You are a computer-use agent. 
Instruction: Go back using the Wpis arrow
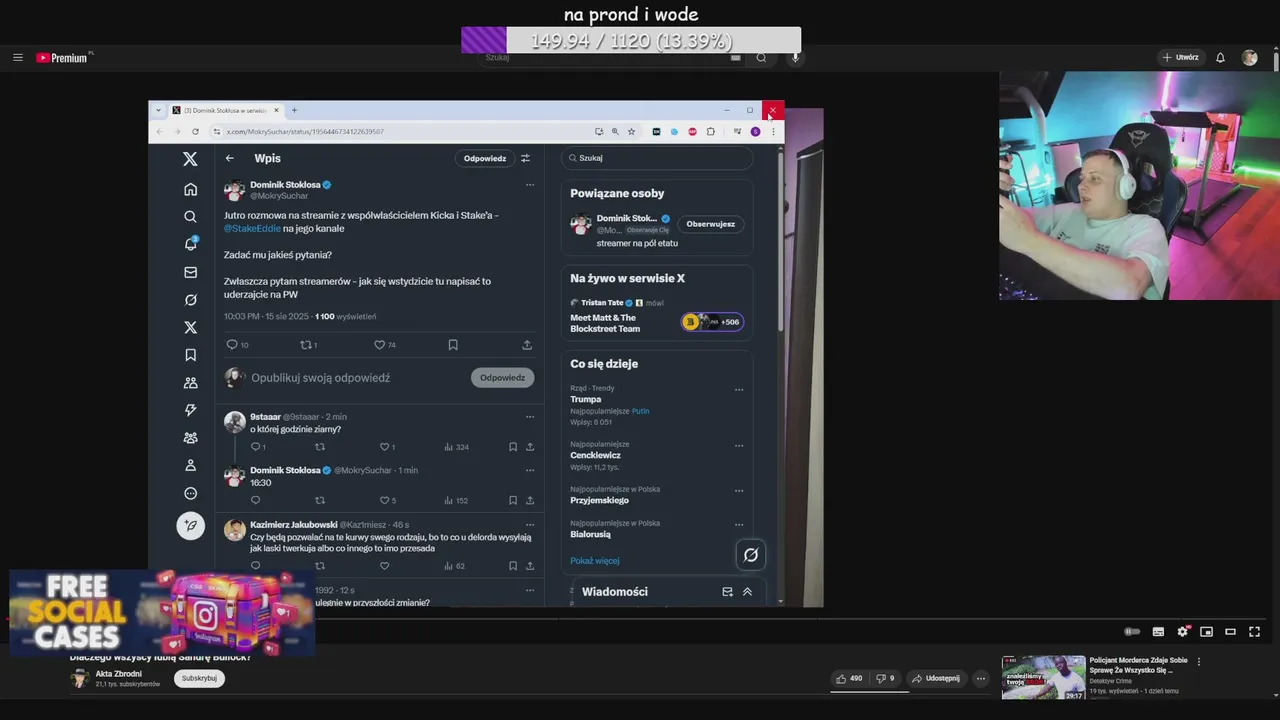229,158
